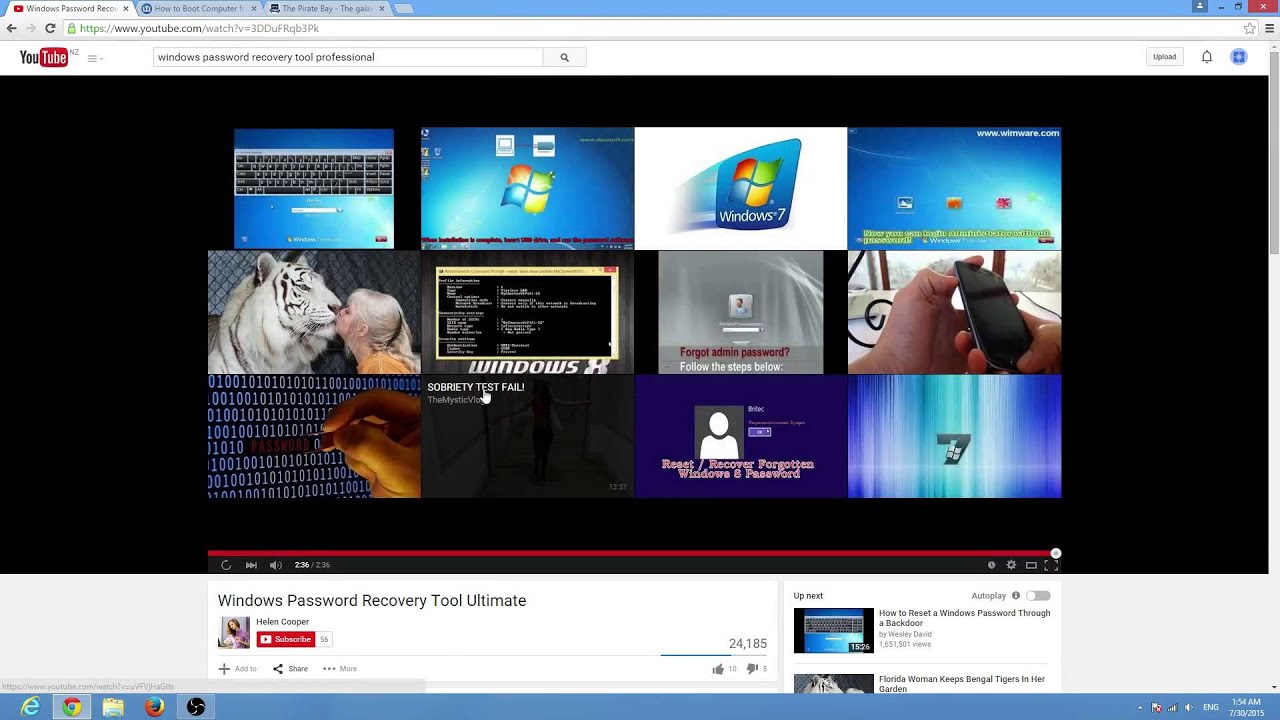1280x720 pixels.
Task: Toggle theater mode in the player
Action: click(x=1031, y=565)
